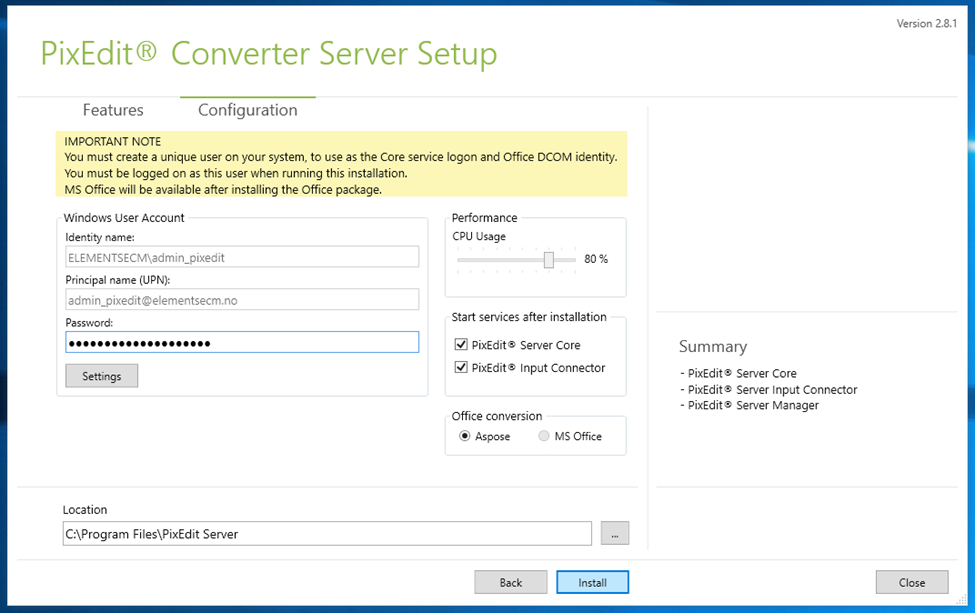Viewport: 975px width, 613px height.
Task: Click the Principal name (UPN) field
Action: 242,300
